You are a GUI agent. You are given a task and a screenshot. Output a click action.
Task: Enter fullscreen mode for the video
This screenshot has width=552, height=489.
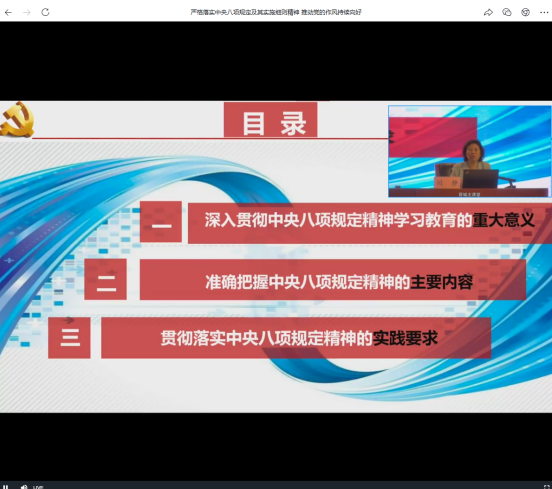pyautogui.click(x=547, y=487)
